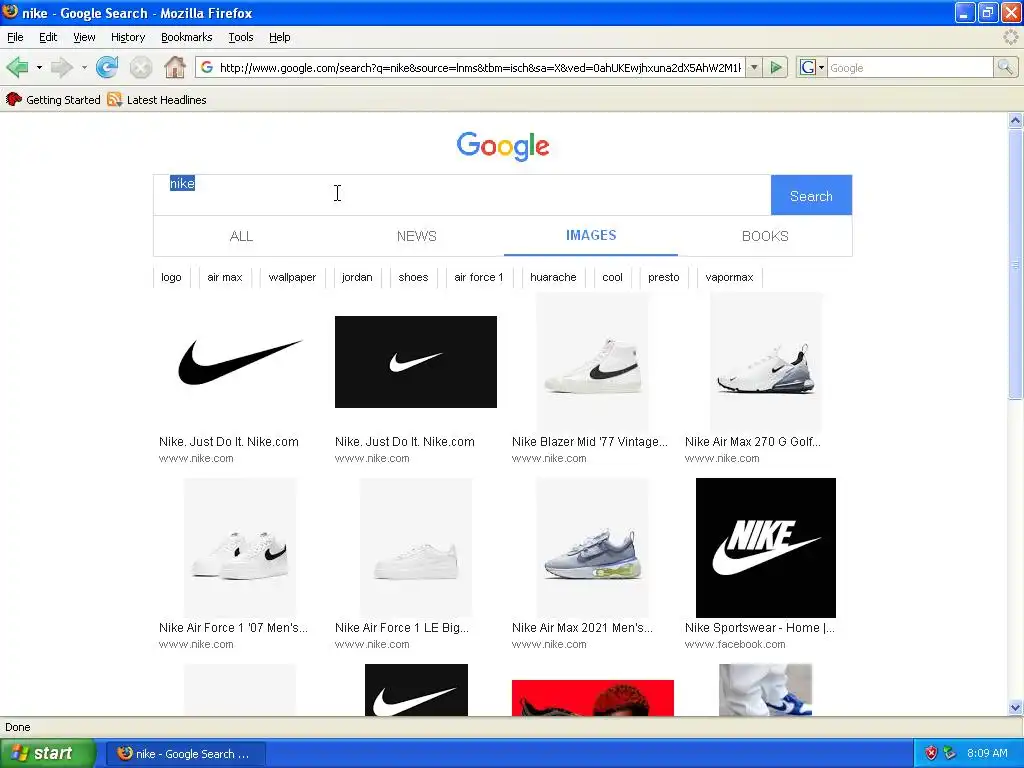Open the Latest Headlines feed bookmark

pyautogui.click(x=157, y=100)
